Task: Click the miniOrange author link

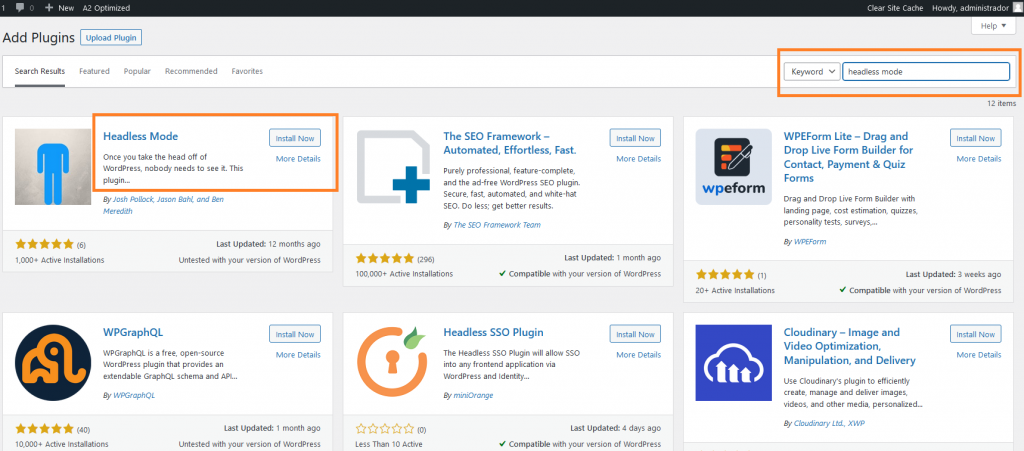Action: coord(473,395)
